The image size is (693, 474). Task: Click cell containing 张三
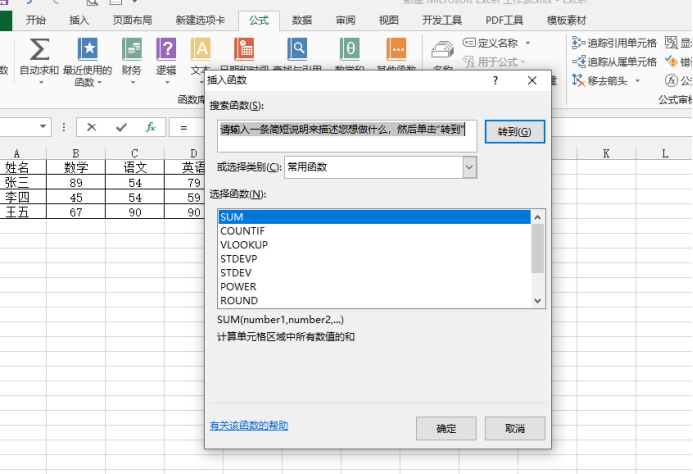pos(23,182)
